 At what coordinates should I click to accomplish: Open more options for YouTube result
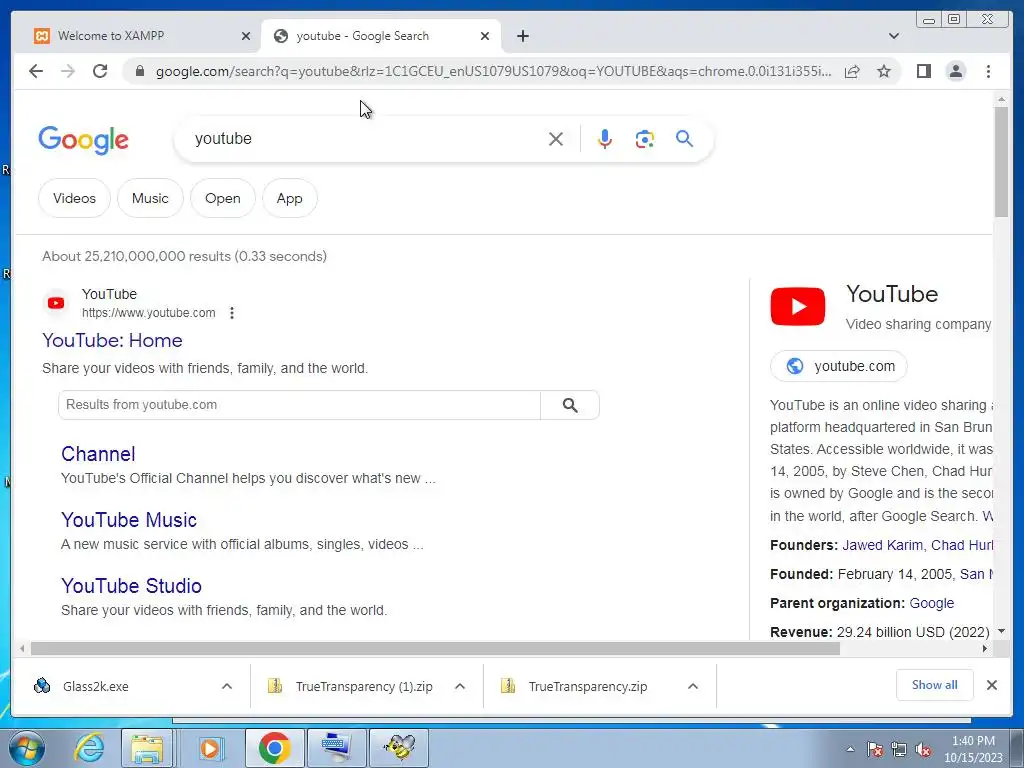[232, 313]
